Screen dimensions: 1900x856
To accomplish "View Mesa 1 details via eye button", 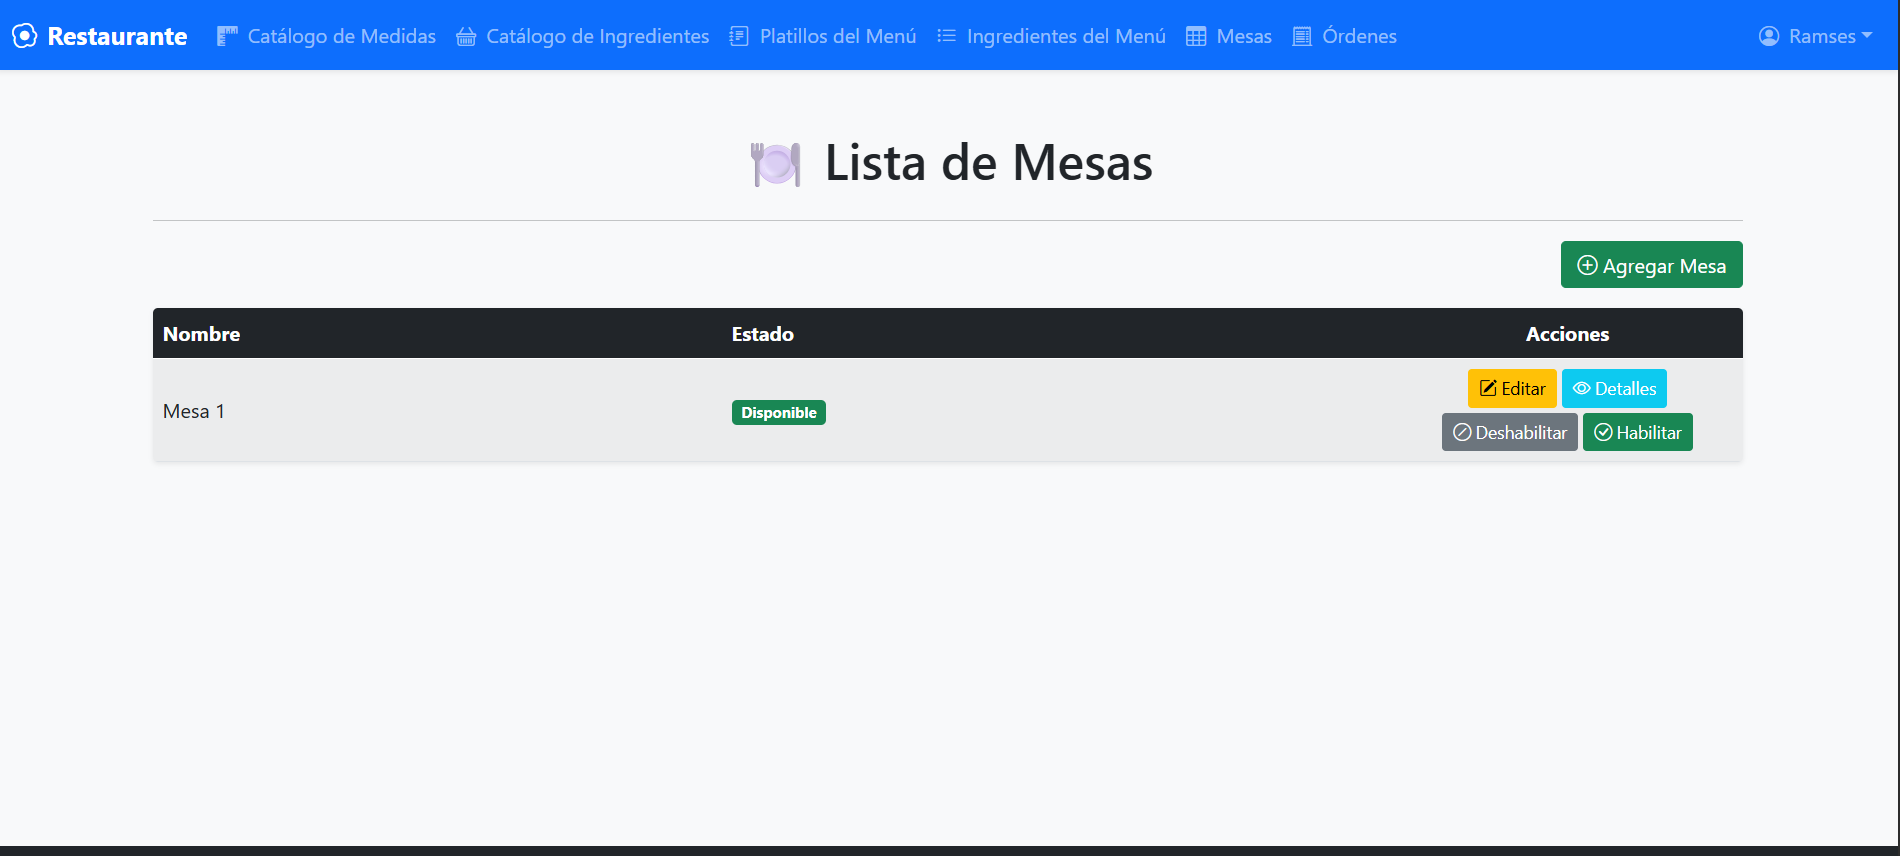I will [1614, 388].
